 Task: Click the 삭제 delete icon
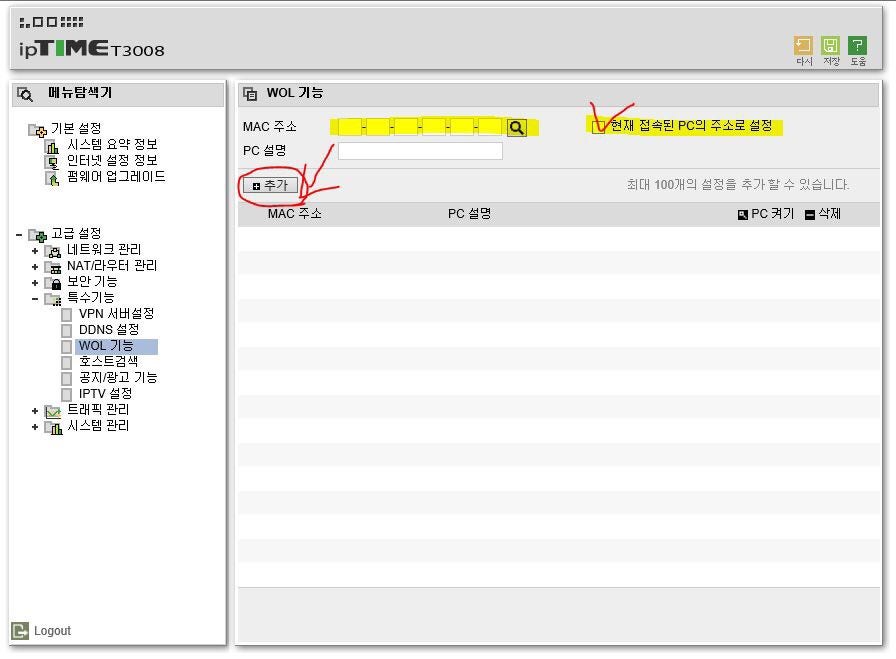[x=810, y=215]
